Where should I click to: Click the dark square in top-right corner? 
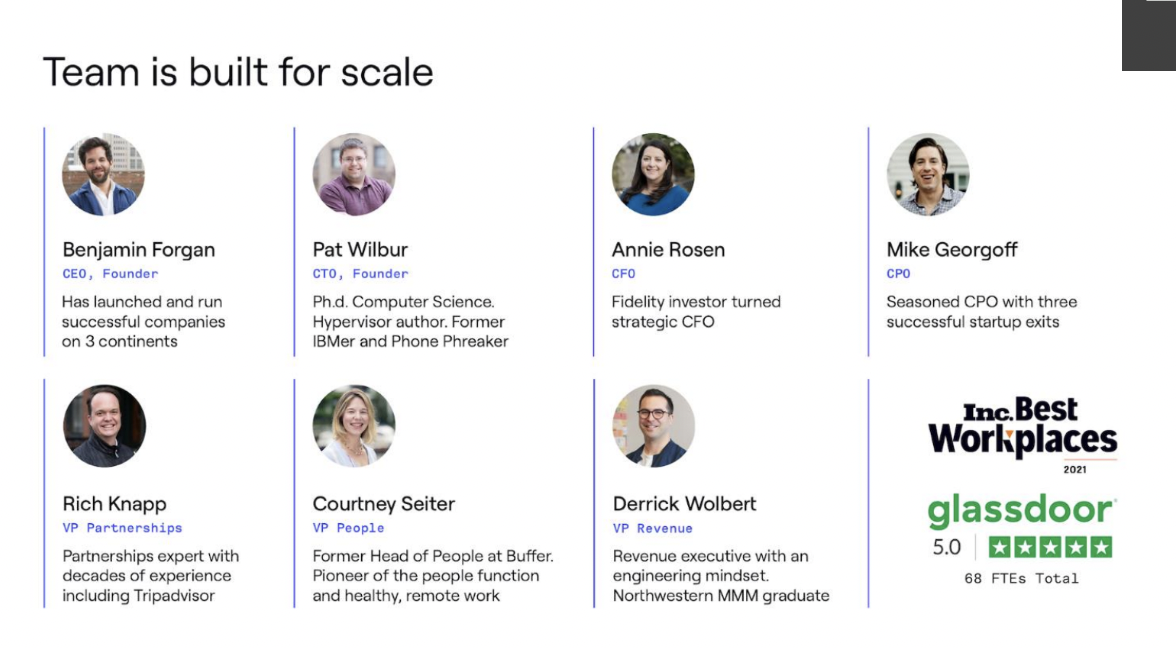point(1148,36)
